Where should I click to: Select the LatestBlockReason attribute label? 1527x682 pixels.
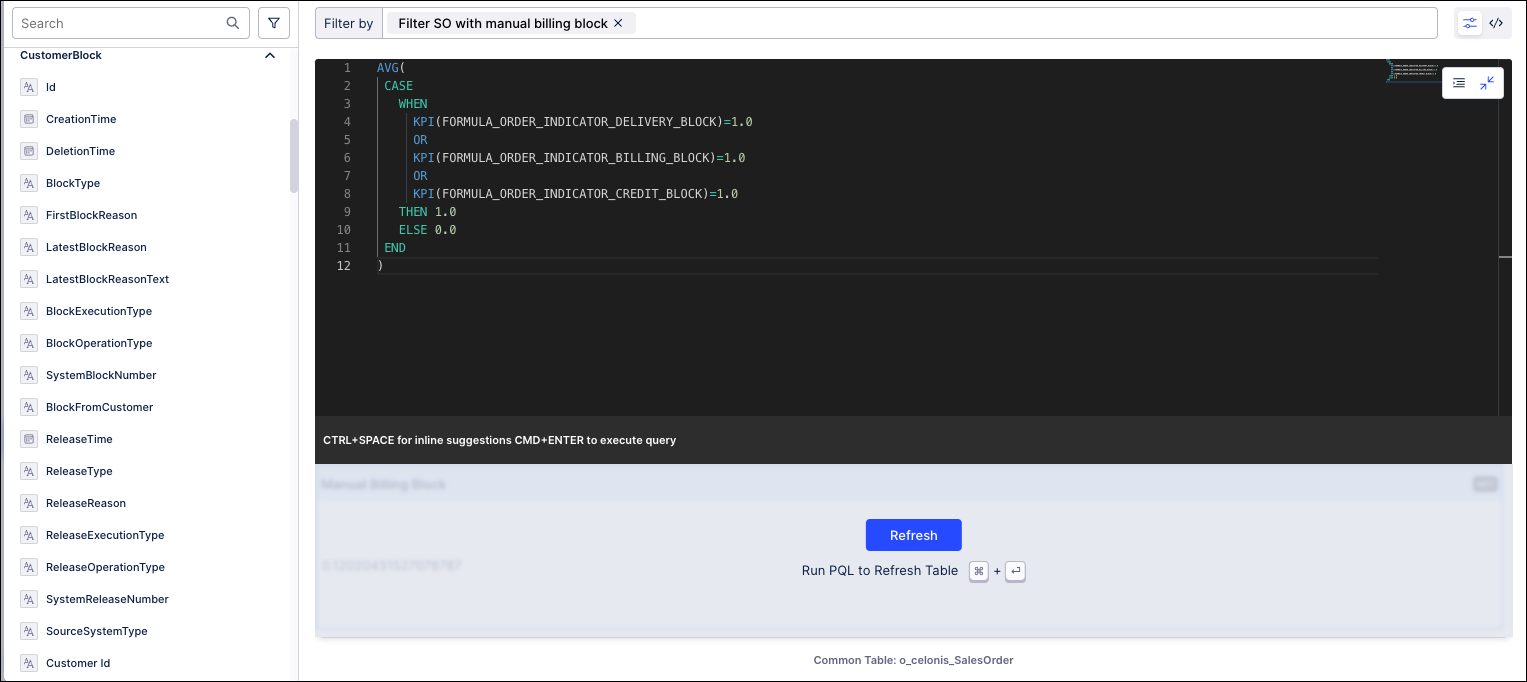(x=96, y=247)
